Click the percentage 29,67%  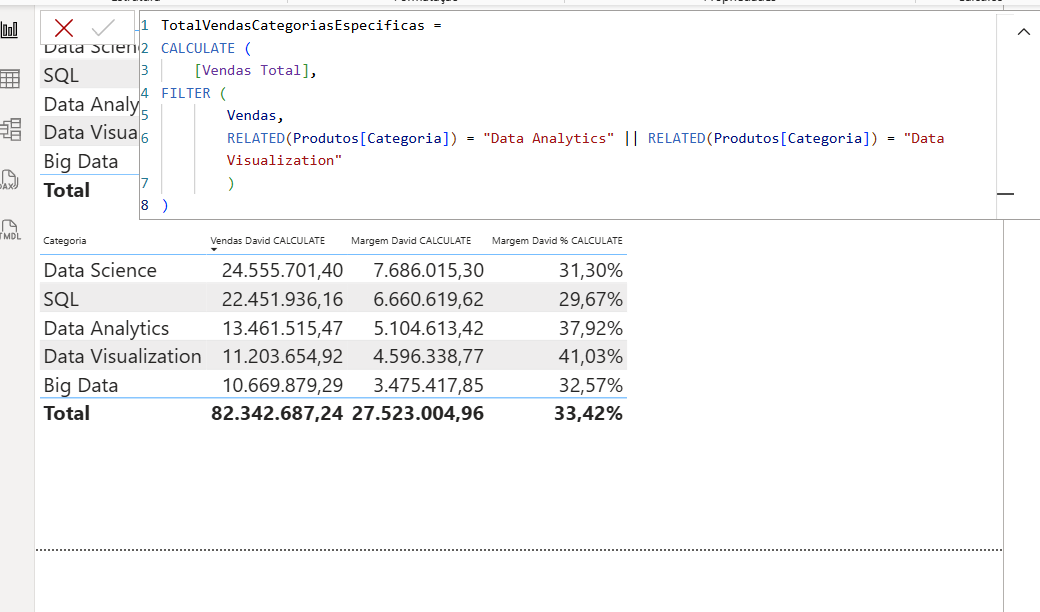[x=591, y=300]
